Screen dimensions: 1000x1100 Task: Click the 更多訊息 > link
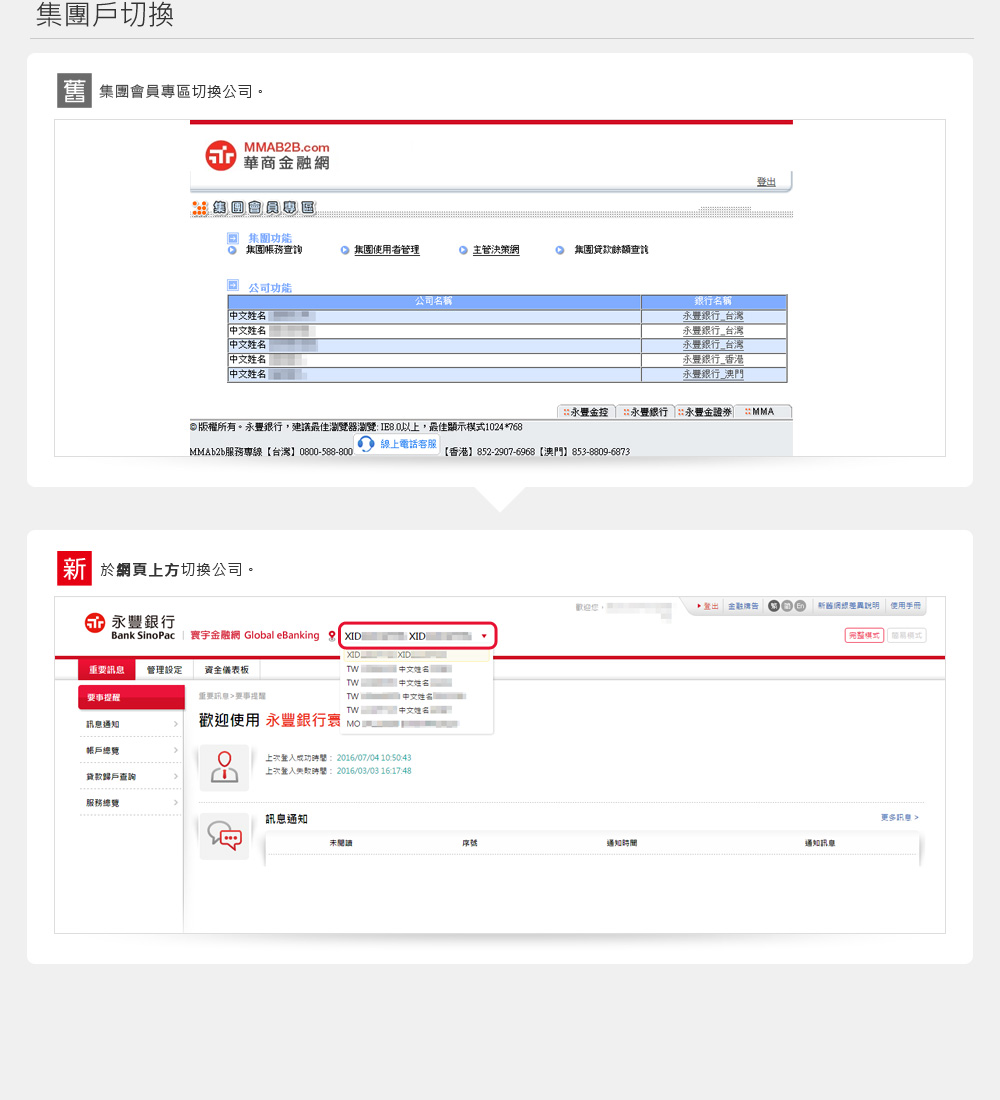(x=900, y=817)
